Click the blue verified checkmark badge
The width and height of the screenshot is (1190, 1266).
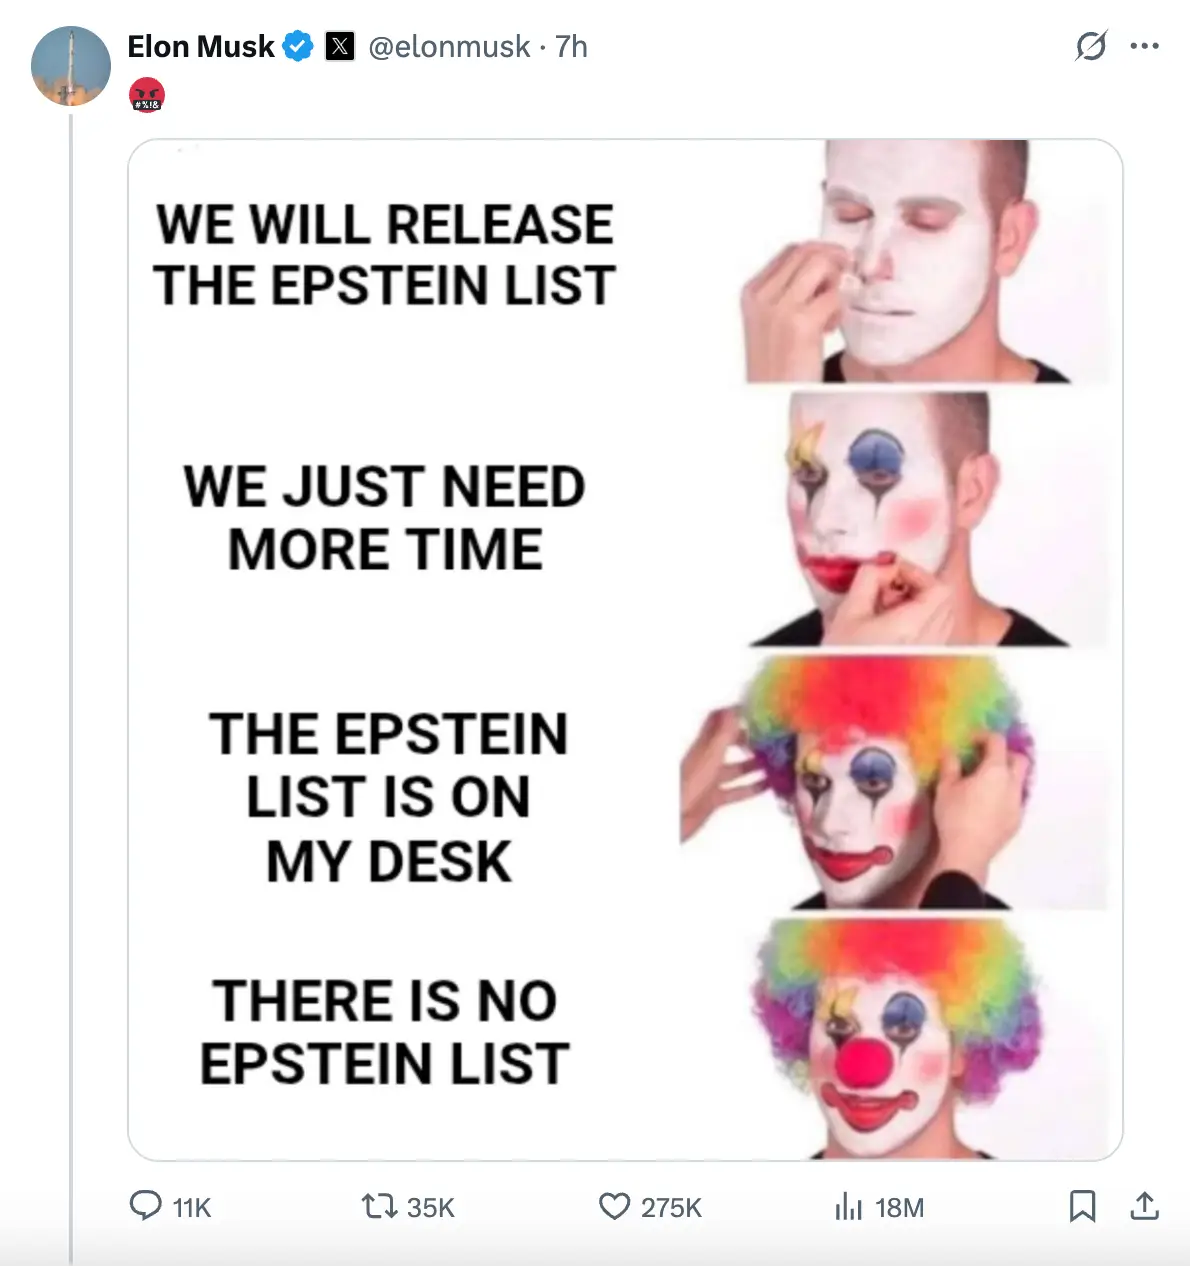tap(296, 45)
